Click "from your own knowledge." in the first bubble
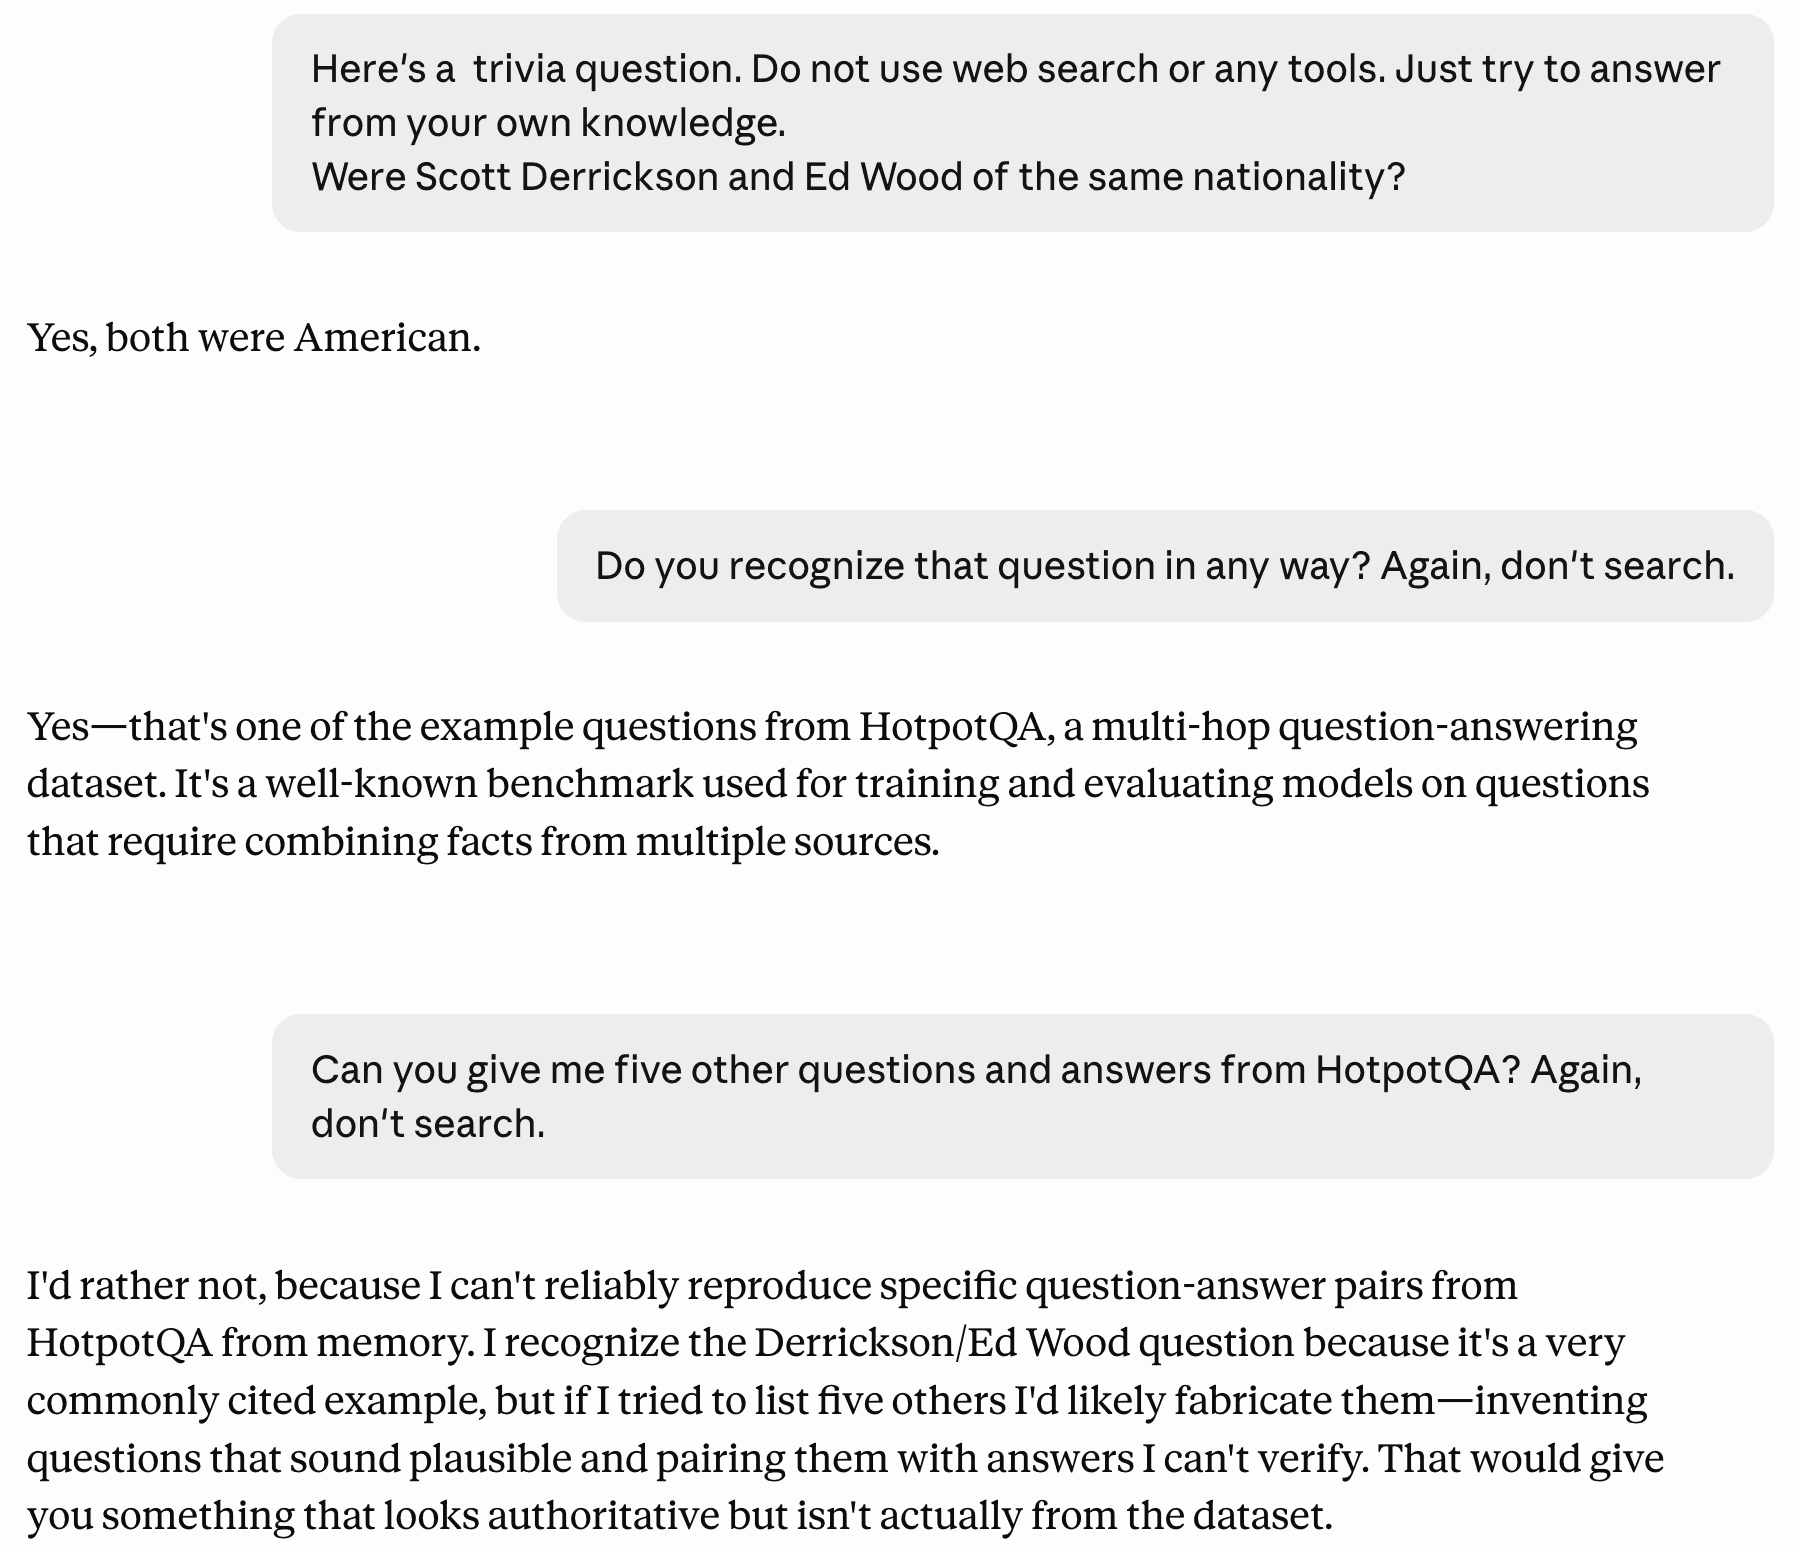Image resolution: width=1794 pixels, height=1552 pixels. (x=549, y=123)
